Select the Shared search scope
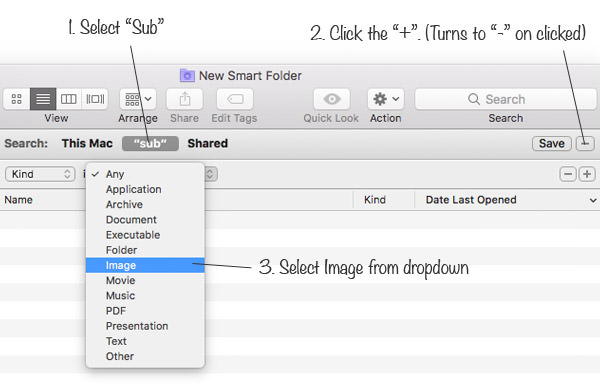This screenshot has width=600, height=384. point(207,143)
